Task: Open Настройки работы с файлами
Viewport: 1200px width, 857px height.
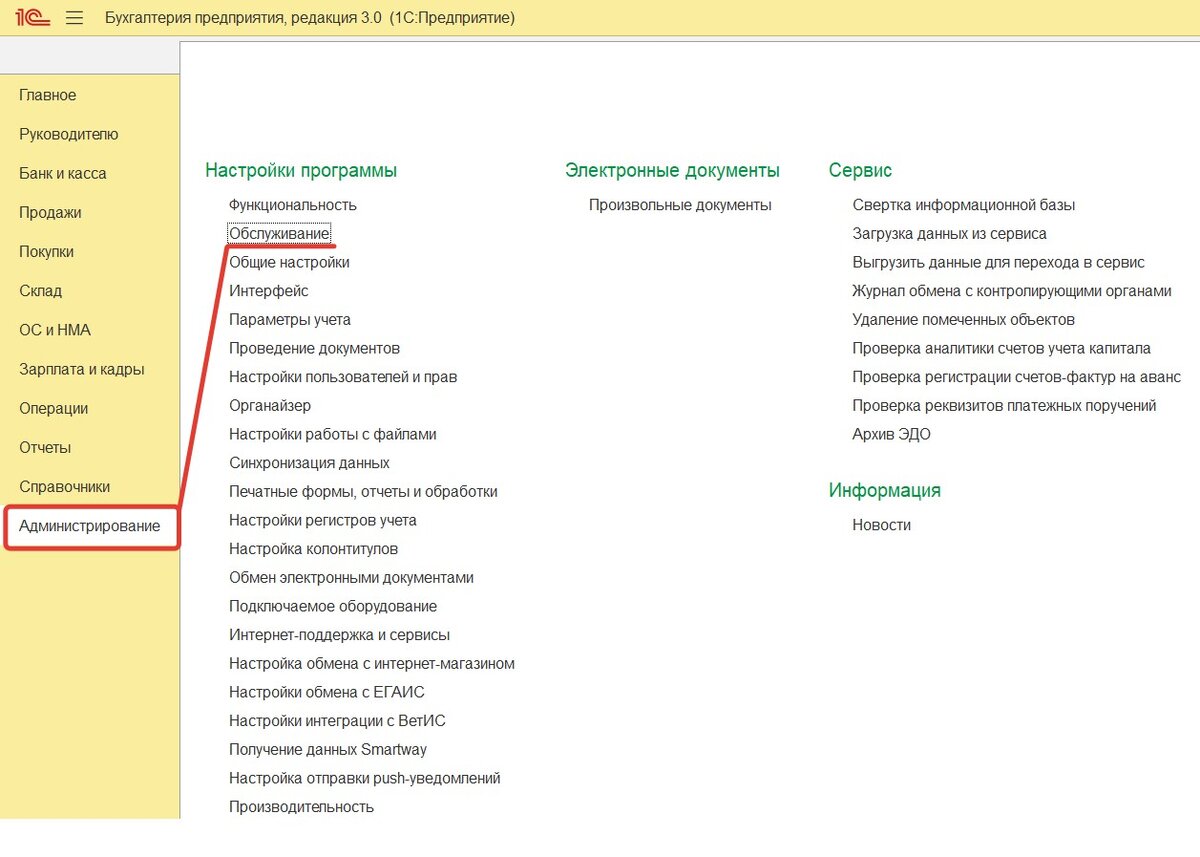Action: (333, 434)
